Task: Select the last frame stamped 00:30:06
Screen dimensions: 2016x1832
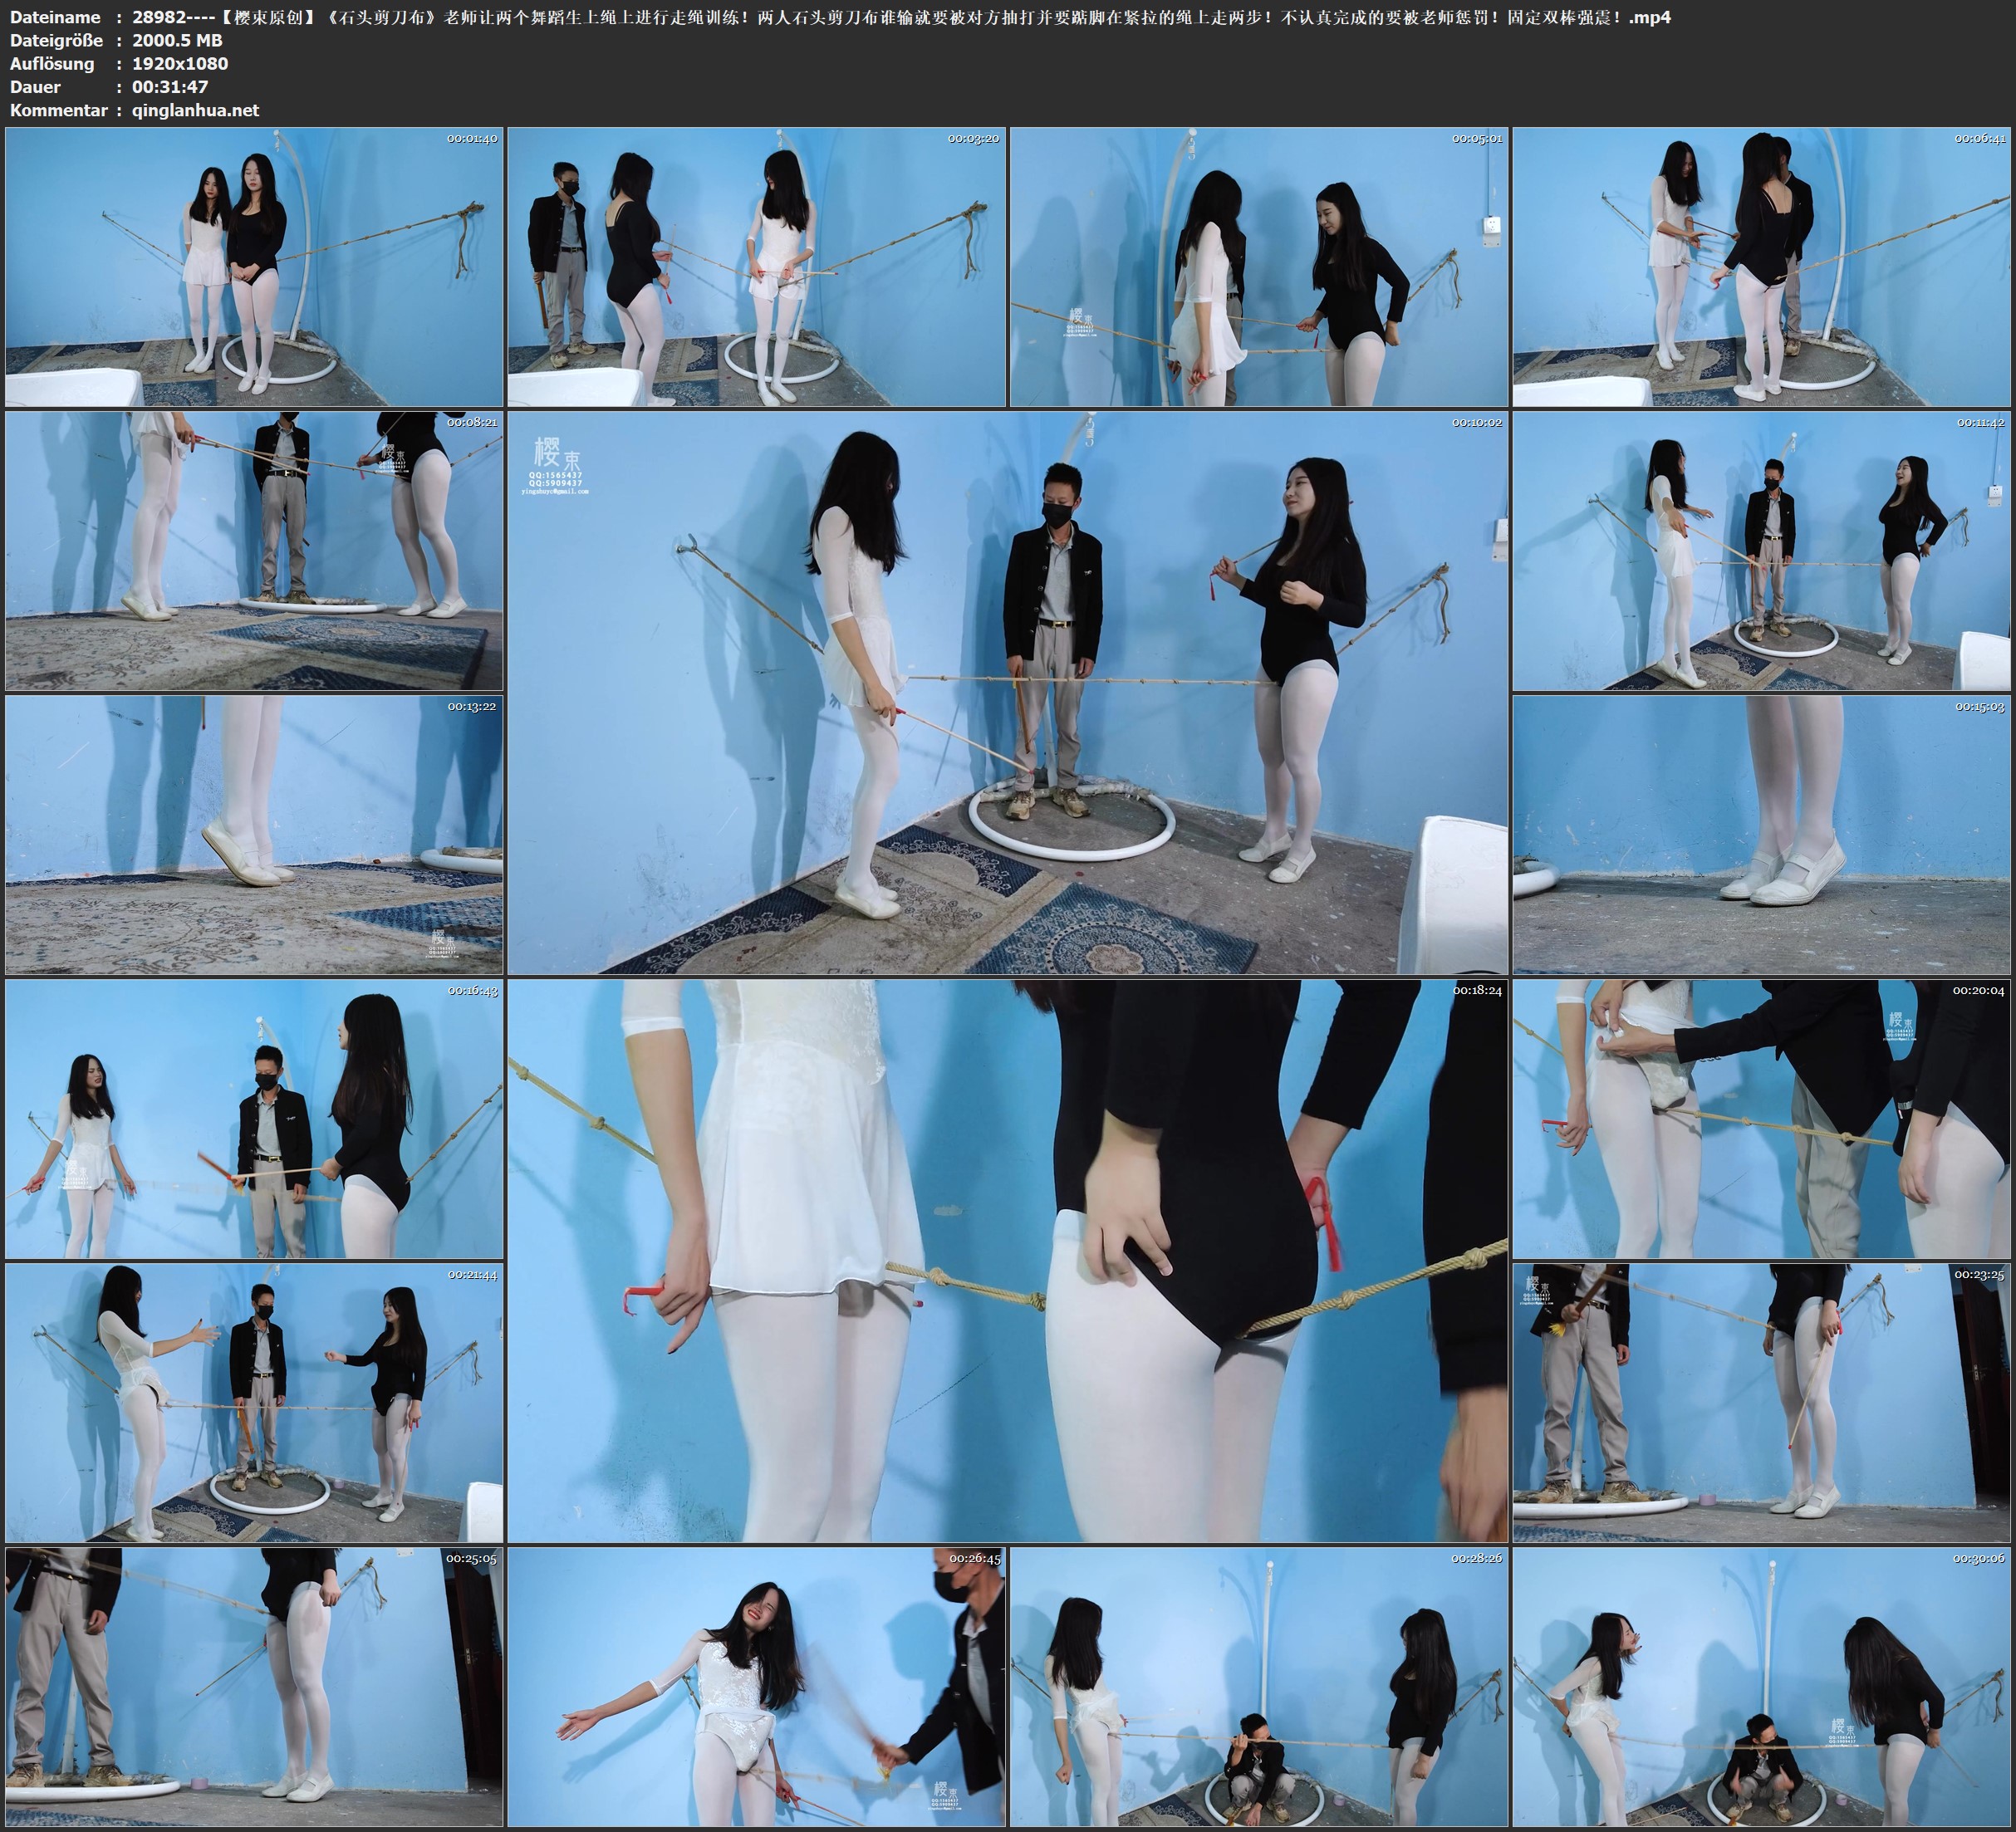Action: pyautogui.click(x=1761, y=1686)
